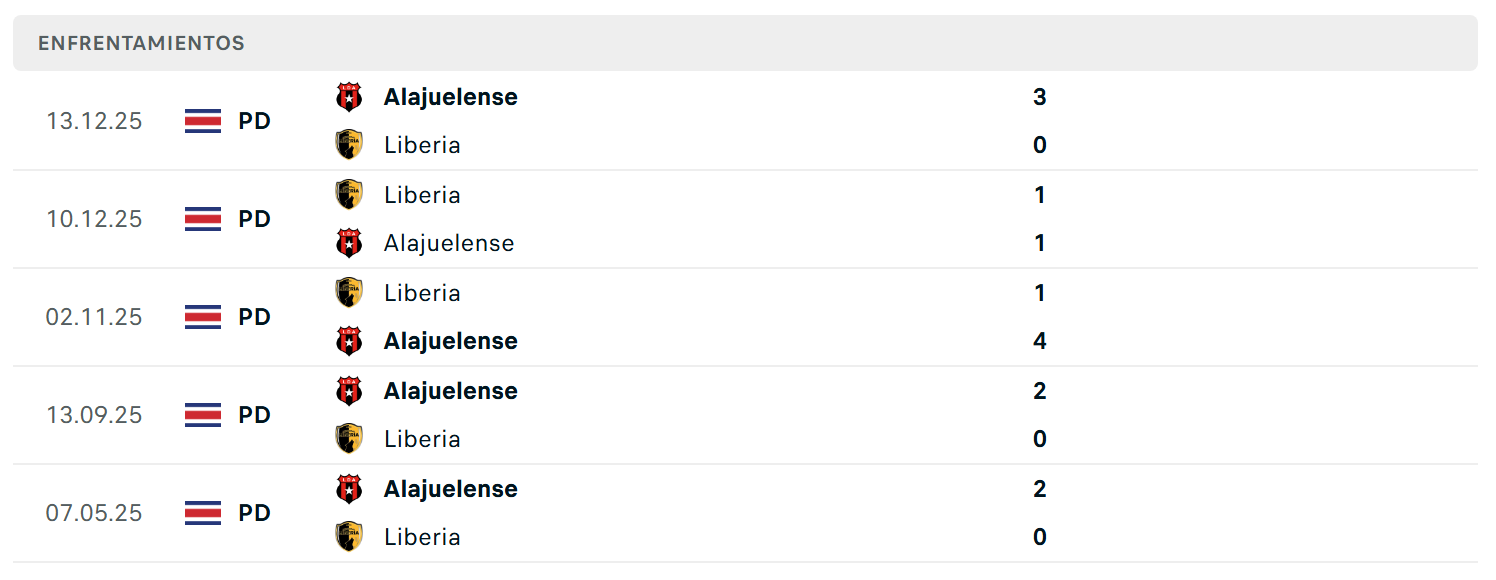Viewport: 1496px width, 580px height.
Task: Click Alajuelense crest in 13.09.25 match
Action: [x=349, y=391]
